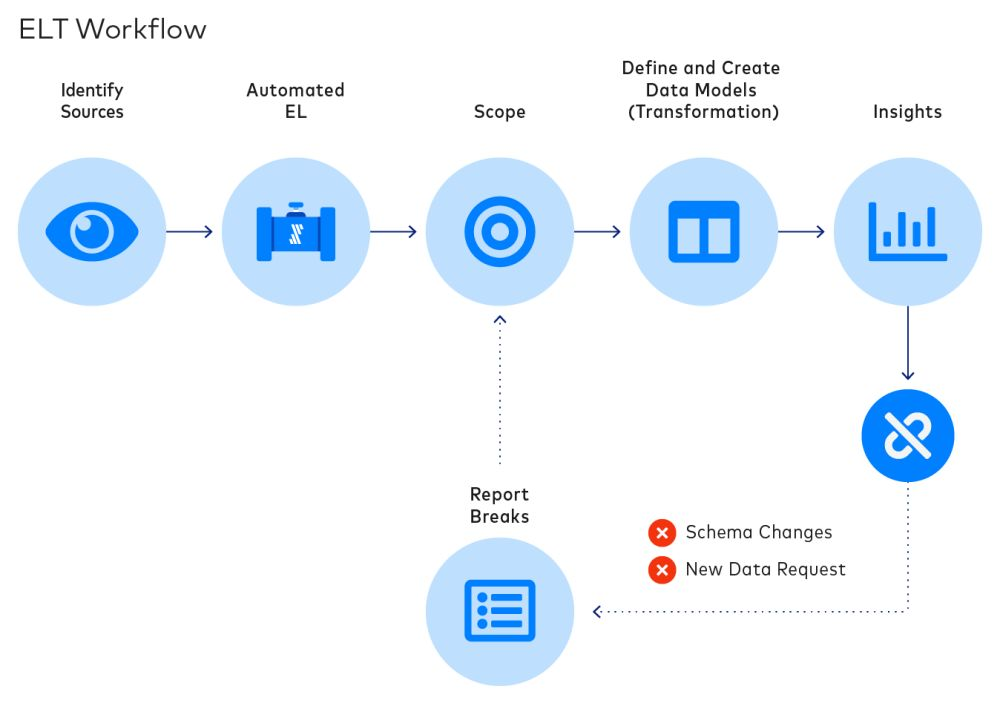
Task: Open the broken link icon below Insights
Action: pyautogui.click(x=907, y=433)
